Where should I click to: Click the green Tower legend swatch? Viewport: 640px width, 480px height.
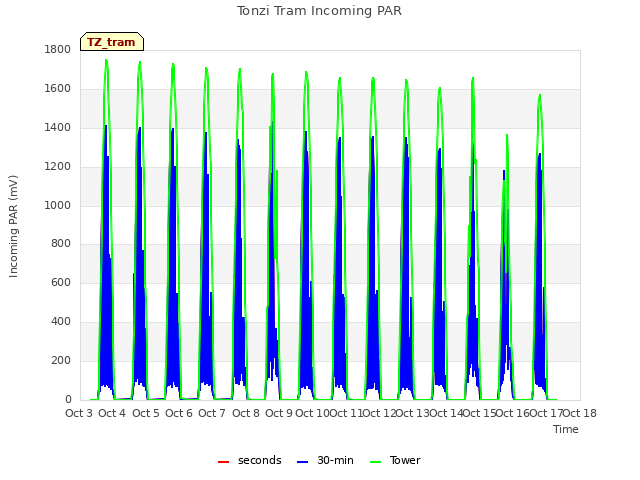375,461
